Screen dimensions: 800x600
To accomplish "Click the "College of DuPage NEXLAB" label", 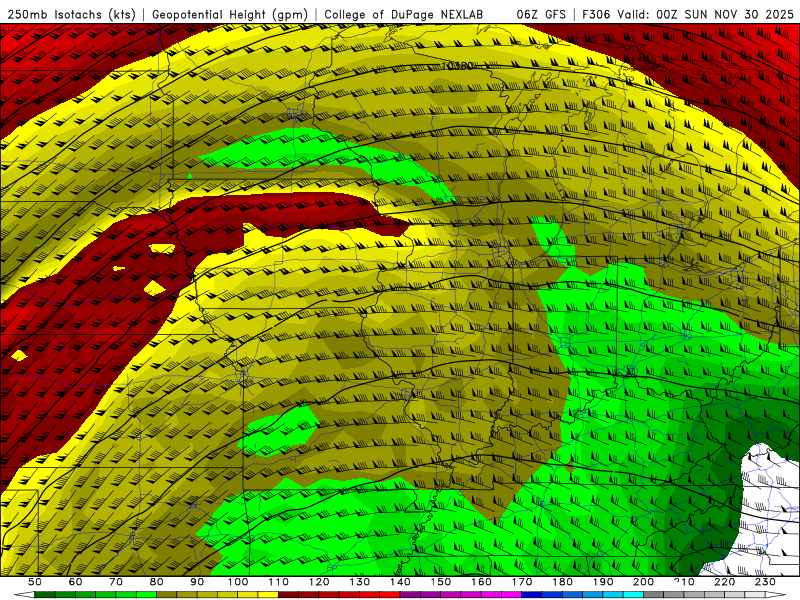I will [x=404, y=14].
